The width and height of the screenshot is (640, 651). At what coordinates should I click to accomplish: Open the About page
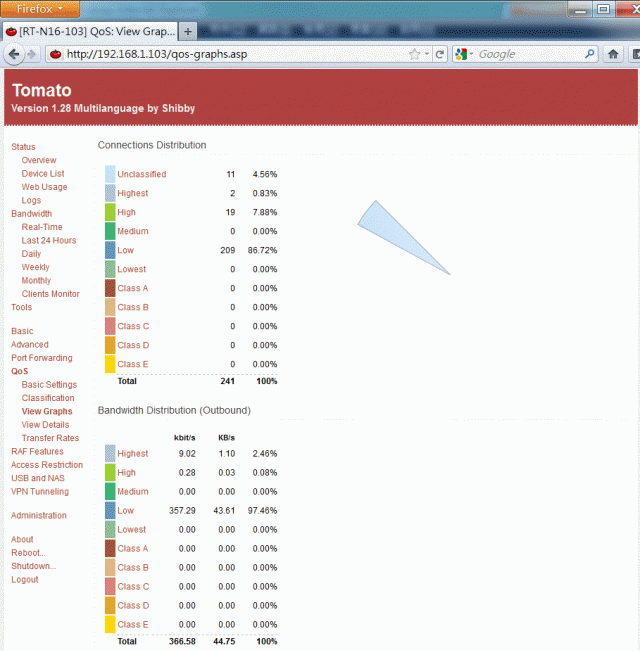tap(22, 539)
